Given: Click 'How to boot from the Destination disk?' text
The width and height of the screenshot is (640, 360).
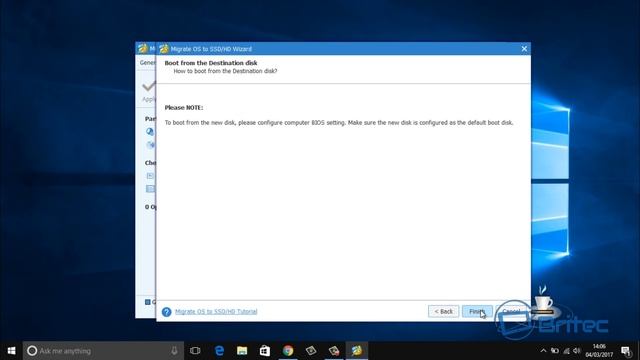Looking at the screenshot, I should click(x=225, y=71).
